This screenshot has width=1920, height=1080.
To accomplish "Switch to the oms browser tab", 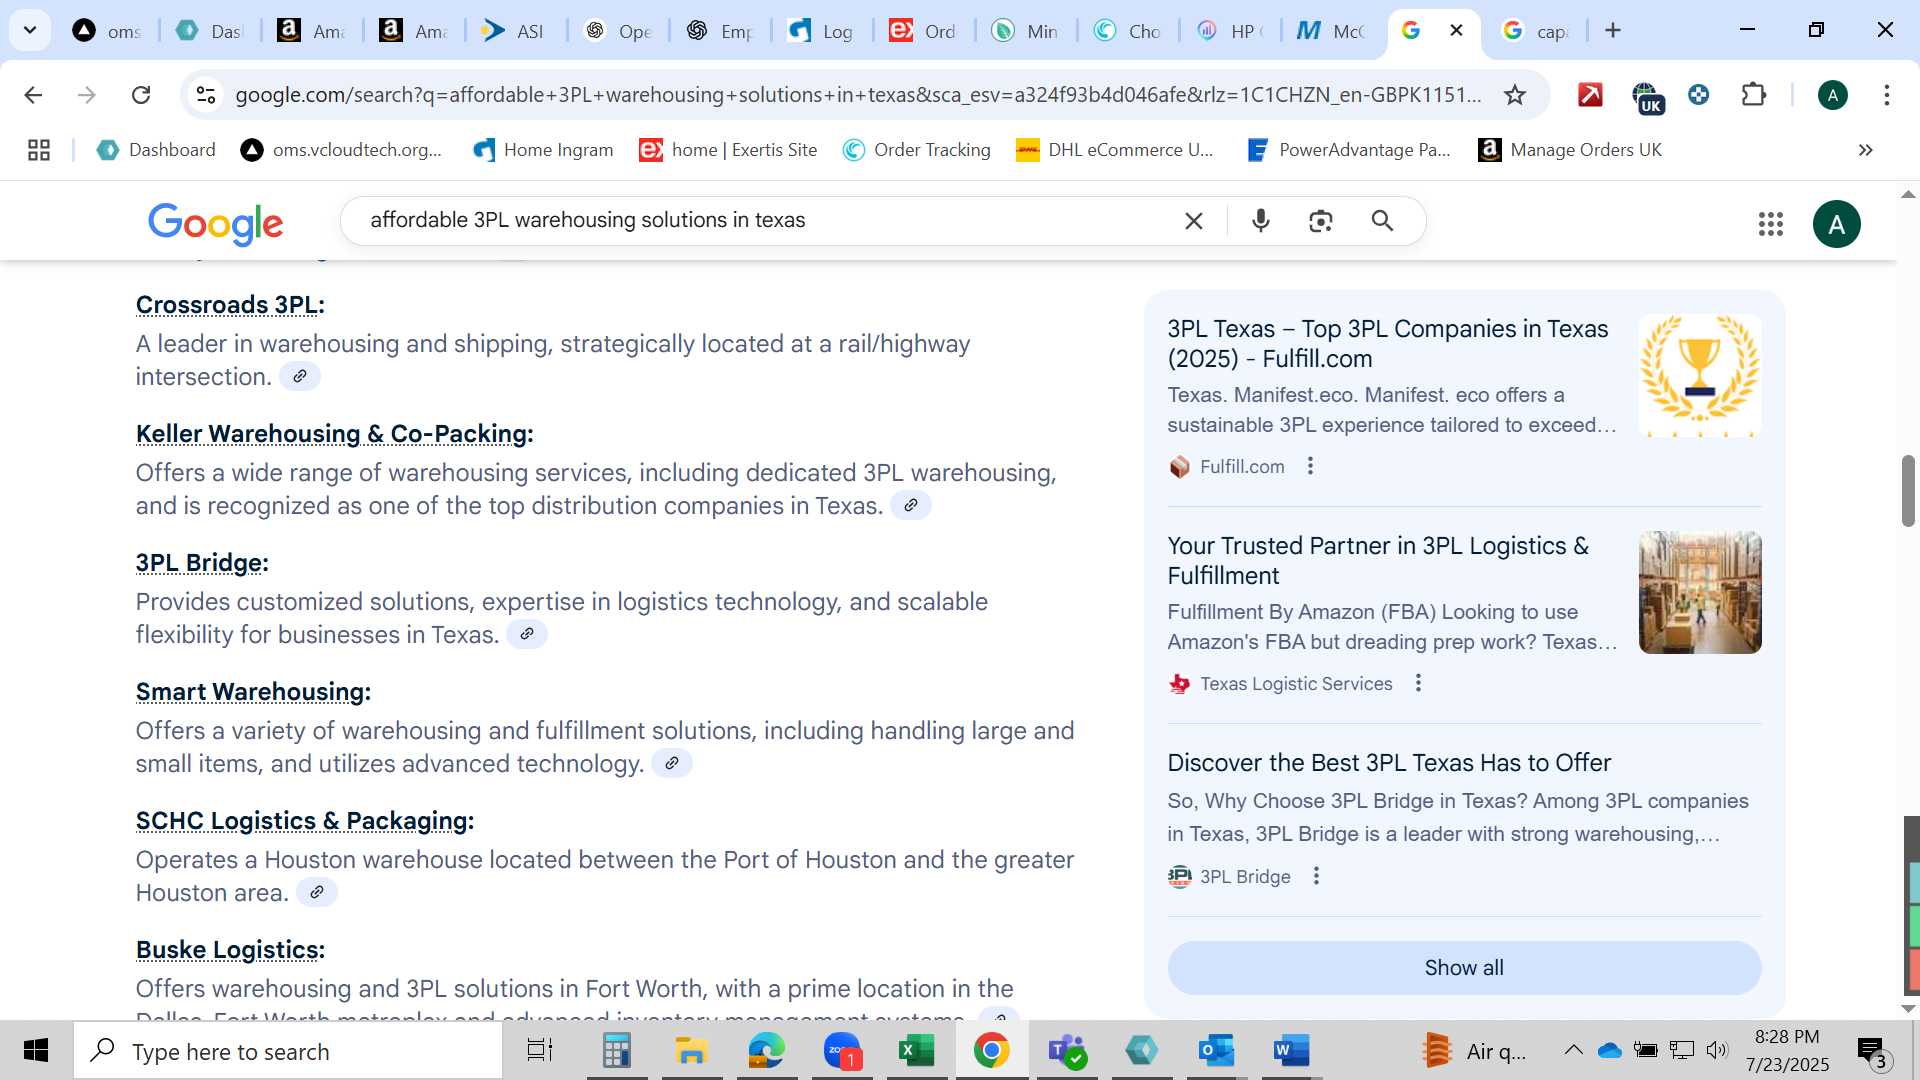I will coord(108,31).
